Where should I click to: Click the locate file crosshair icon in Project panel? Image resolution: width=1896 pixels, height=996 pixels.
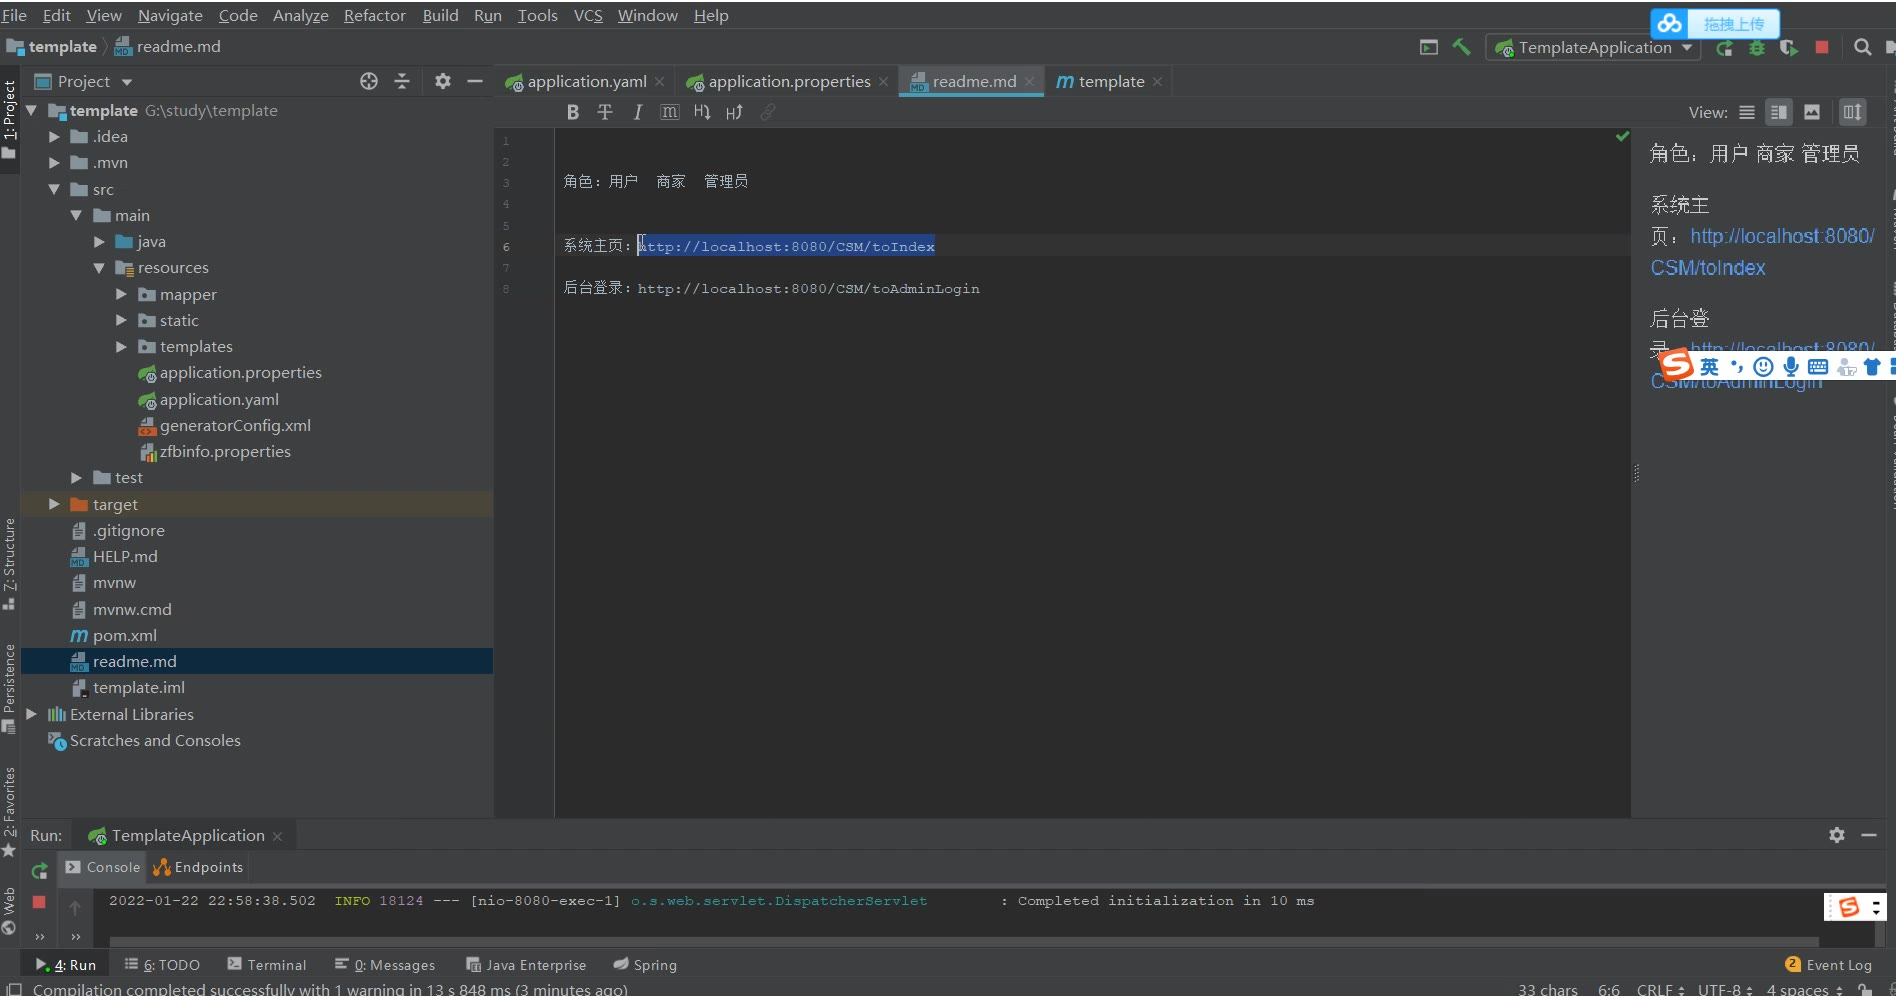click(x=369, y=82)
